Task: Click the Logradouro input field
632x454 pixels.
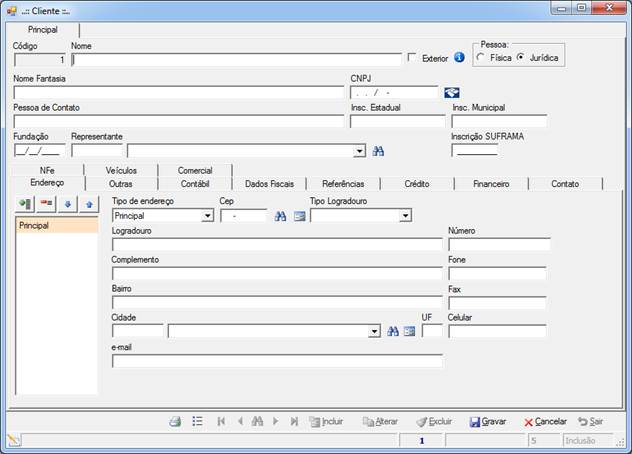Action: 277,244
